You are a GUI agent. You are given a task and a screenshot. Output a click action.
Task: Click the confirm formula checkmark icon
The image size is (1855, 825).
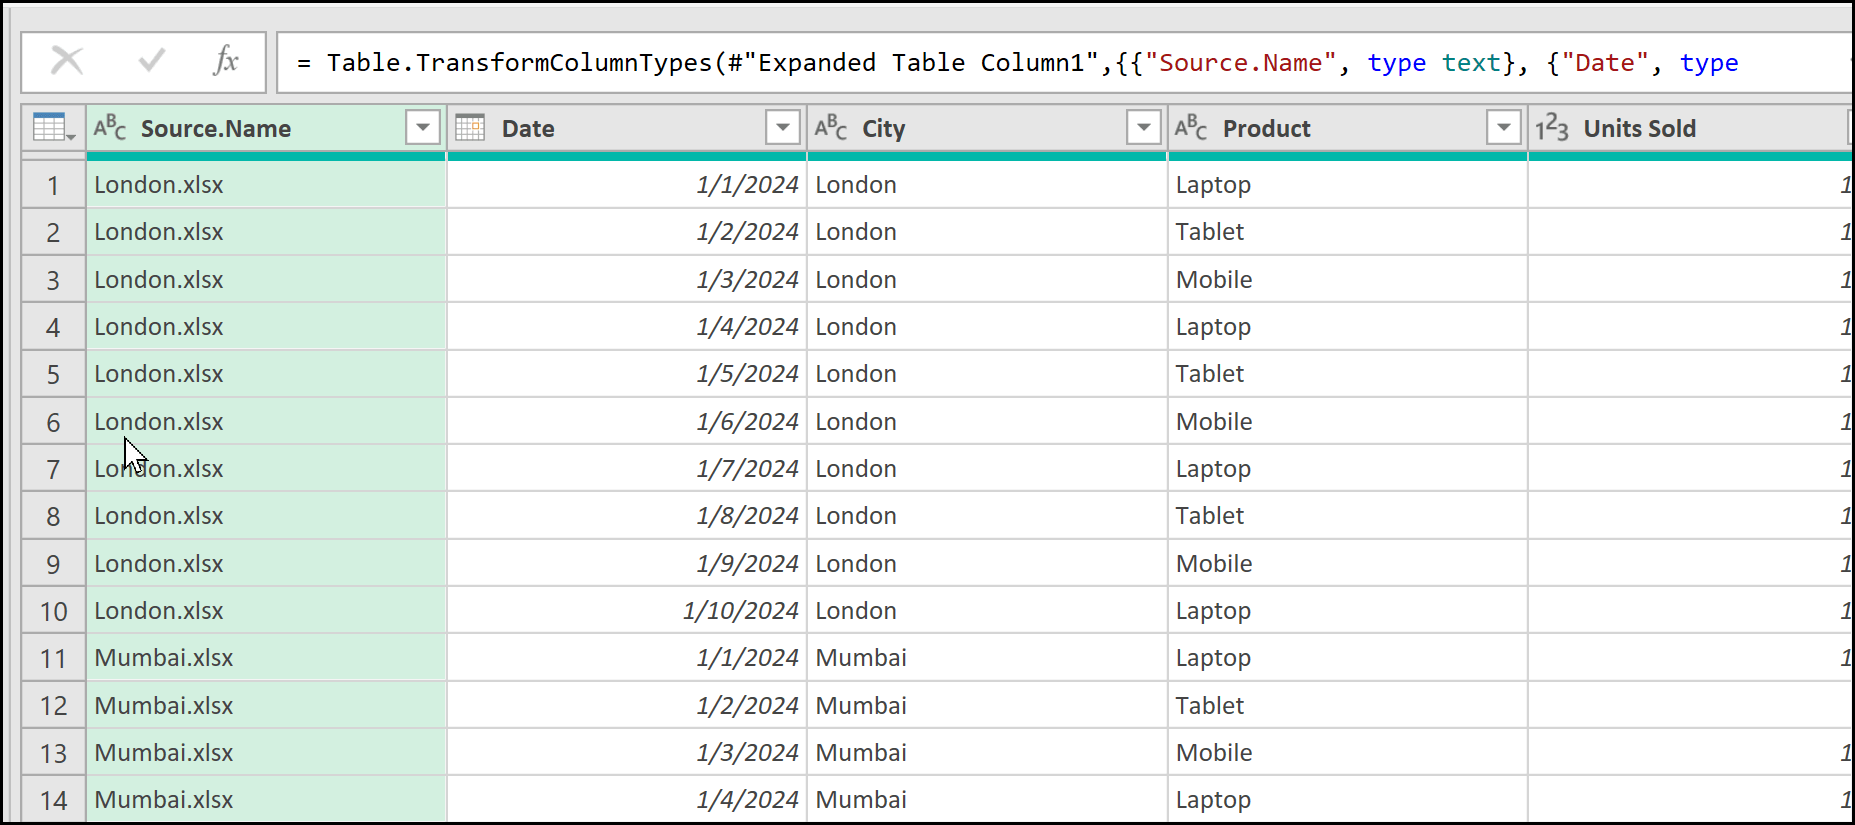151,62
